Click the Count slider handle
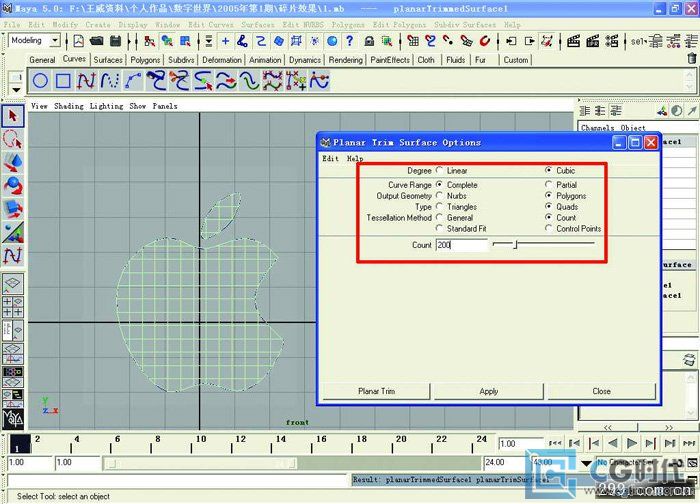Viewport: 700px width, 504px height. pyautogui.click(x=515, y=244)
